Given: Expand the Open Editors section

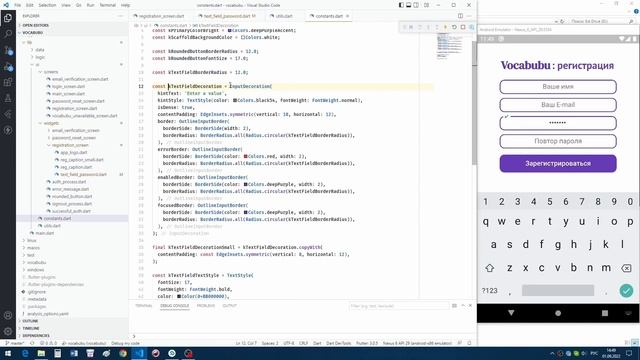Looking at the screenshot, I should tap(72, 25).
